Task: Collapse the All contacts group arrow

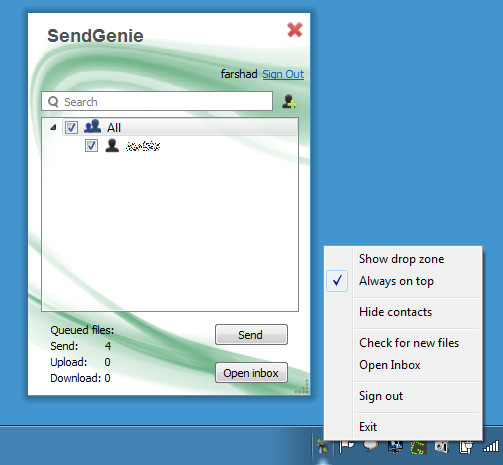Action: pos(53,127)
